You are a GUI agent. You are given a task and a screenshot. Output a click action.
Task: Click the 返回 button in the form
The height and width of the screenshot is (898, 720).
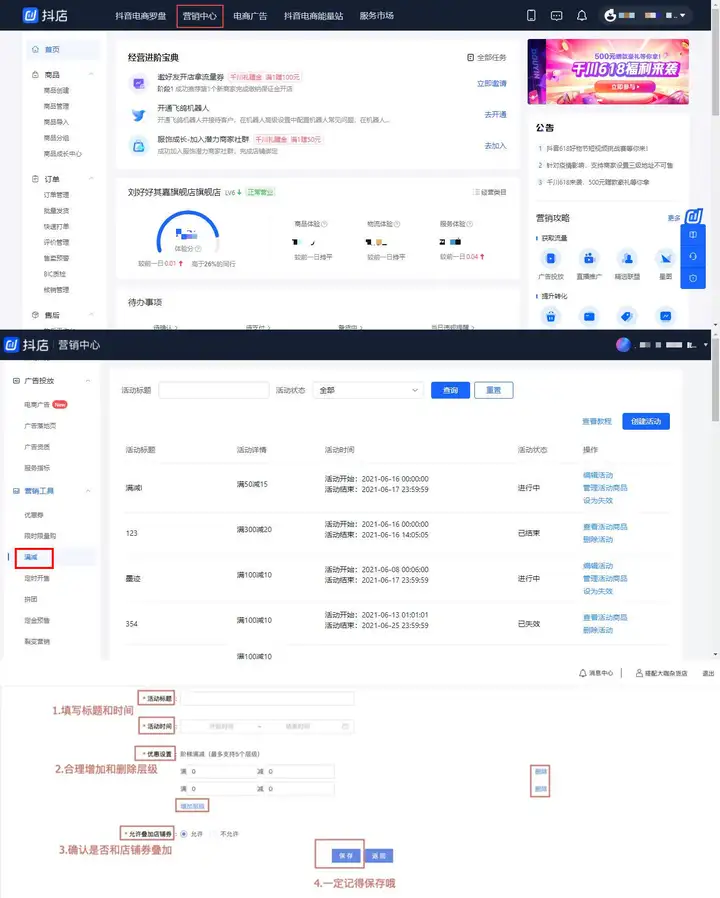click(379, 856)
